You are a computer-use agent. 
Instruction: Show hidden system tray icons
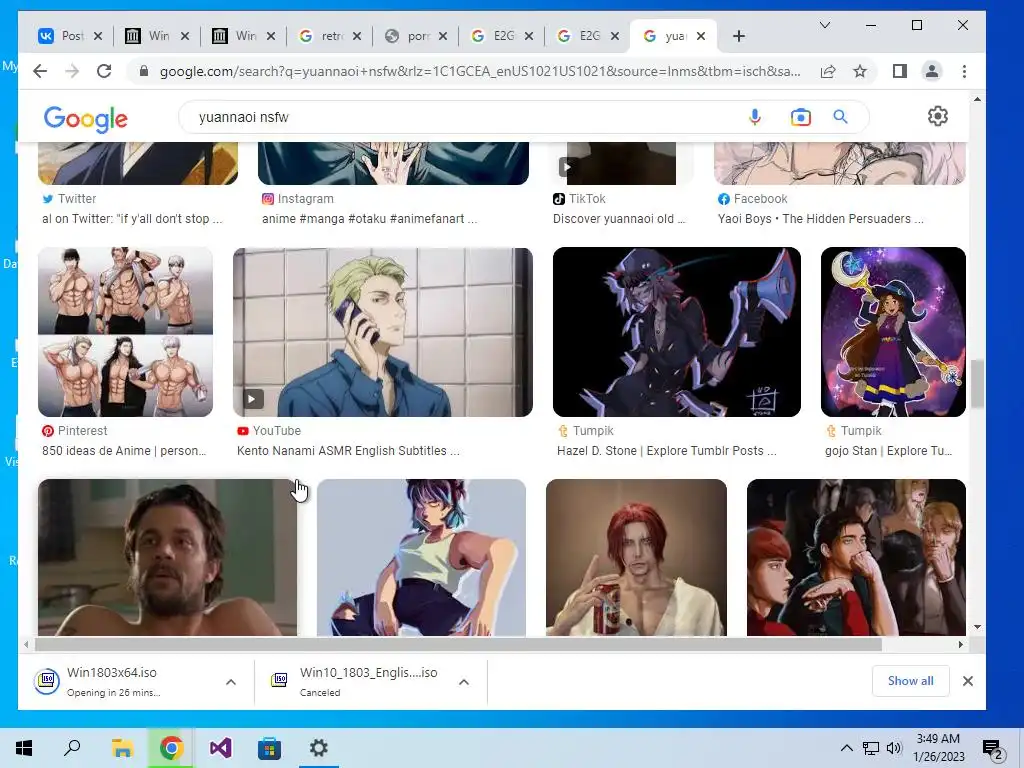[846, 748]
